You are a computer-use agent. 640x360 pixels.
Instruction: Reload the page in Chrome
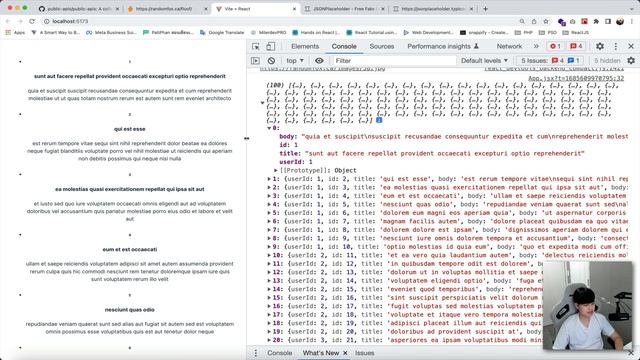click(x=32, y=21)
